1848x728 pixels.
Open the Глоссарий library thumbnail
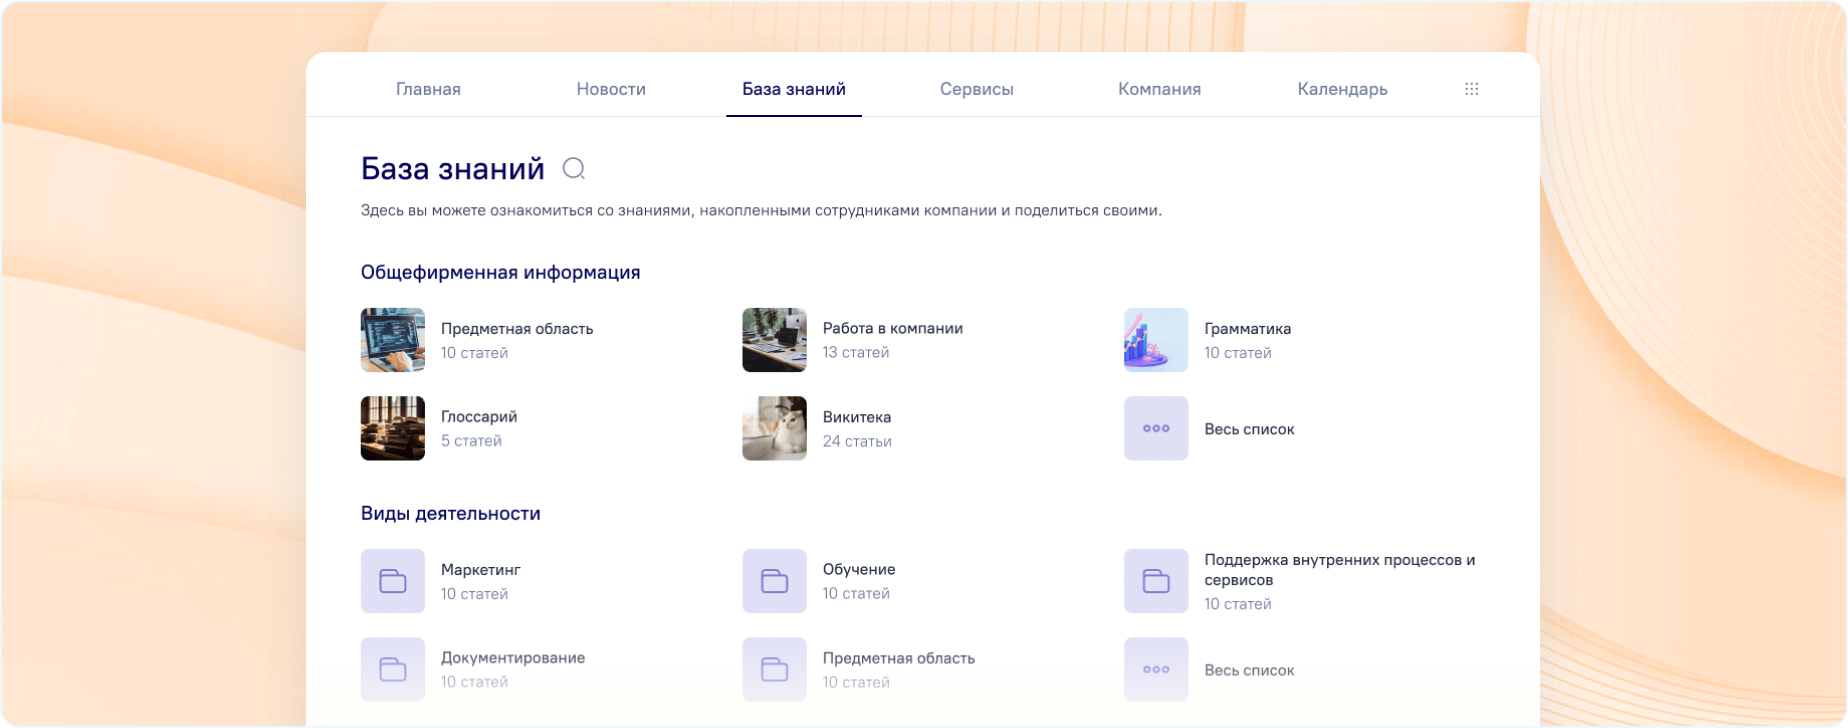click(392, 428)
